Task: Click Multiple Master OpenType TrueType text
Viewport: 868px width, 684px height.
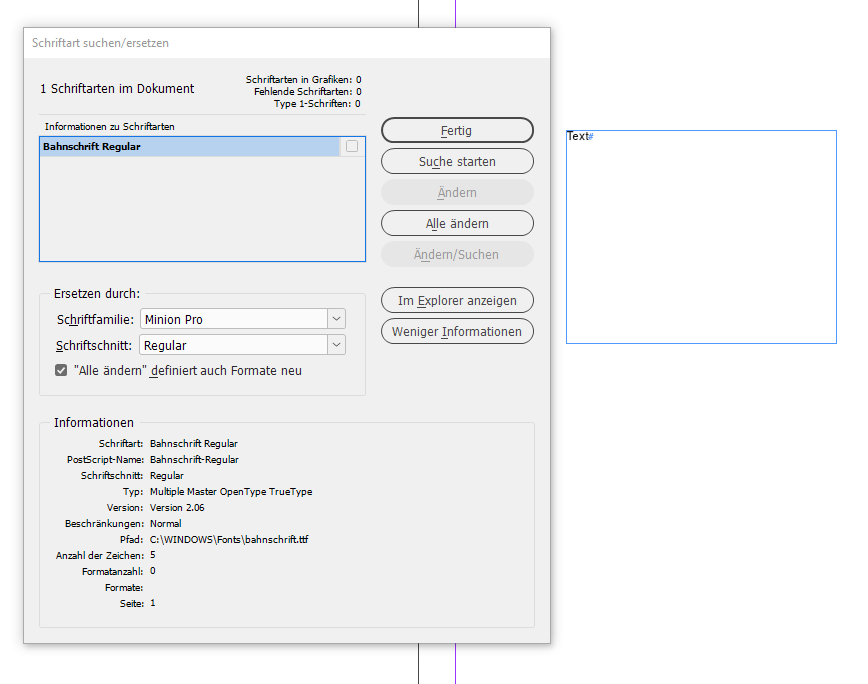Action: pos(231,491)
